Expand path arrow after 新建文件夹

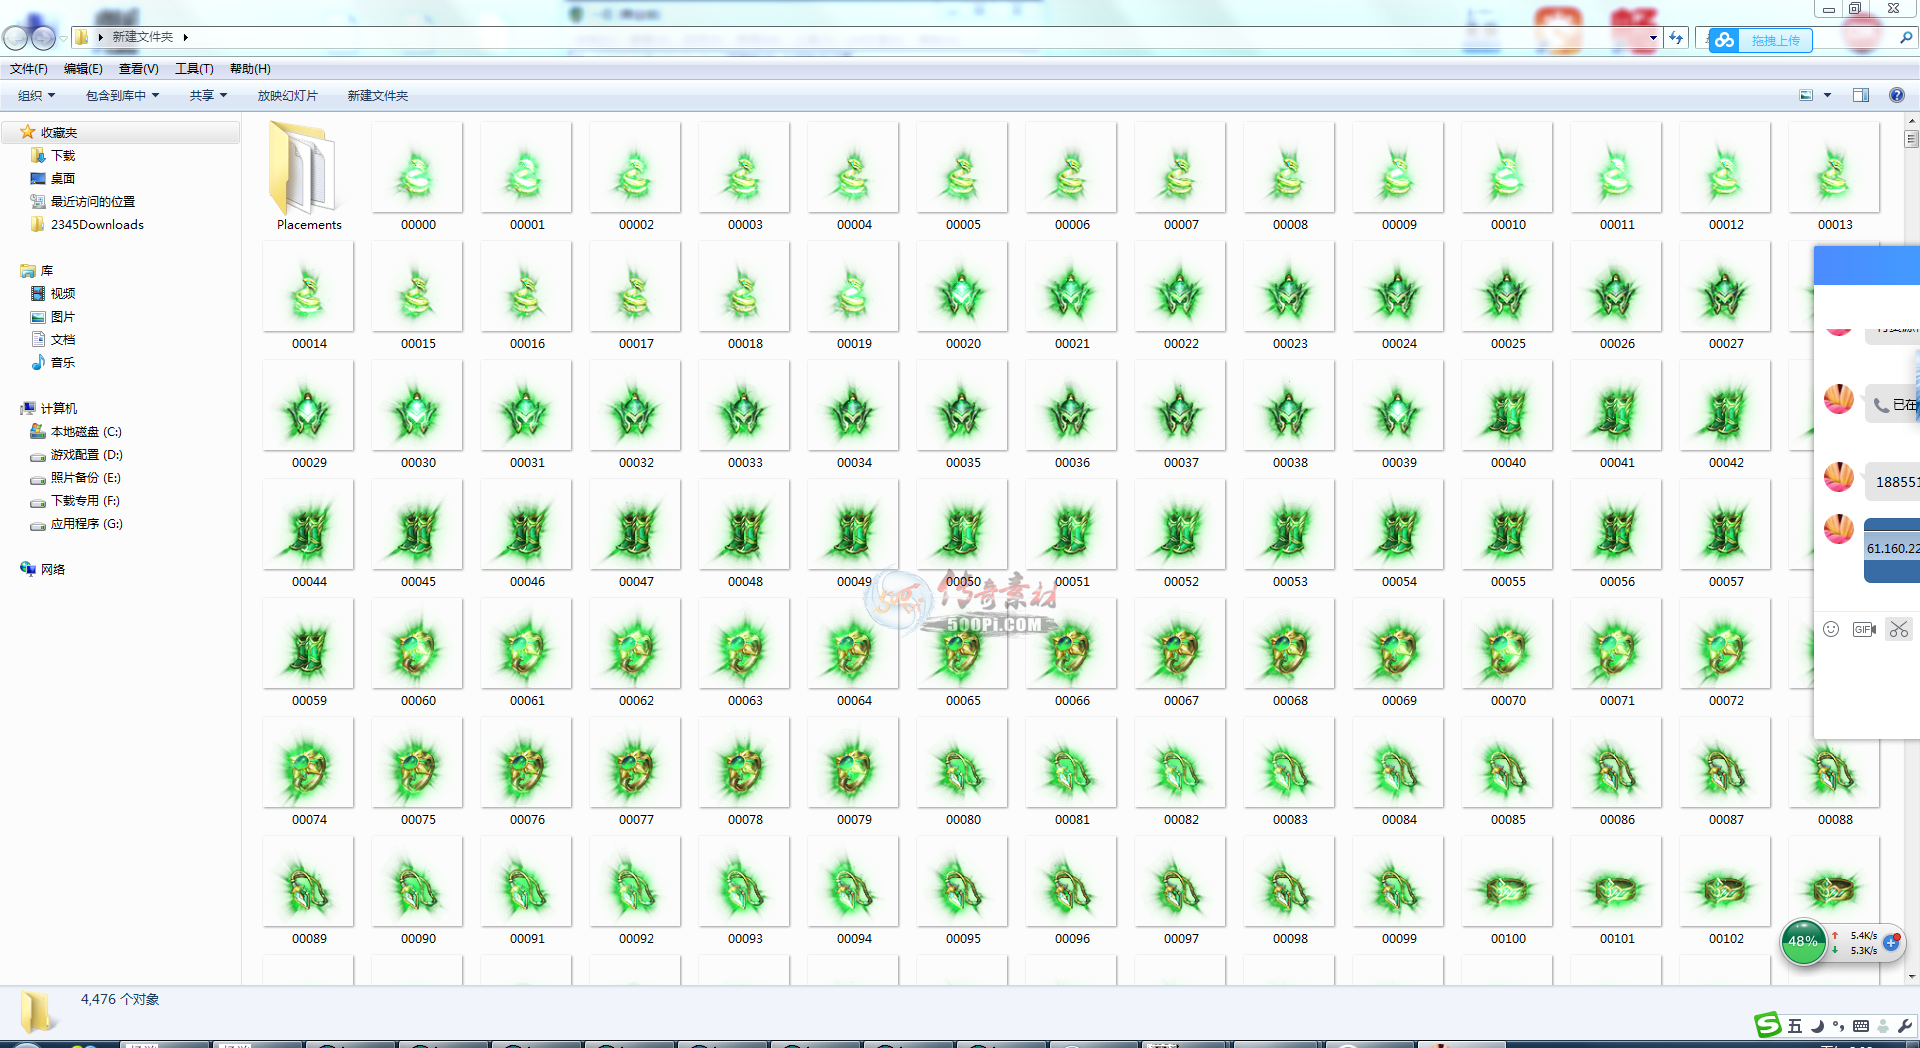(185, 37)
